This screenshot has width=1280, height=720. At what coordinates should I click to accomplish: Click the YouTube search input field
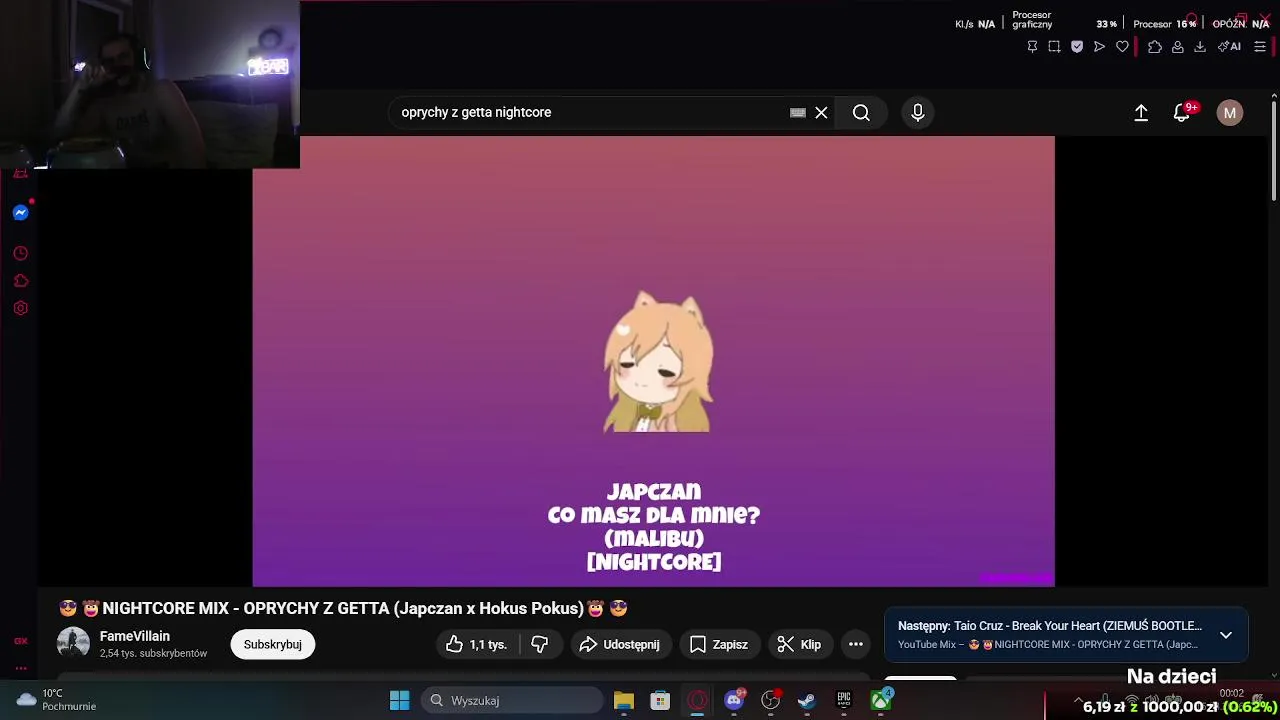coord(590,113)
